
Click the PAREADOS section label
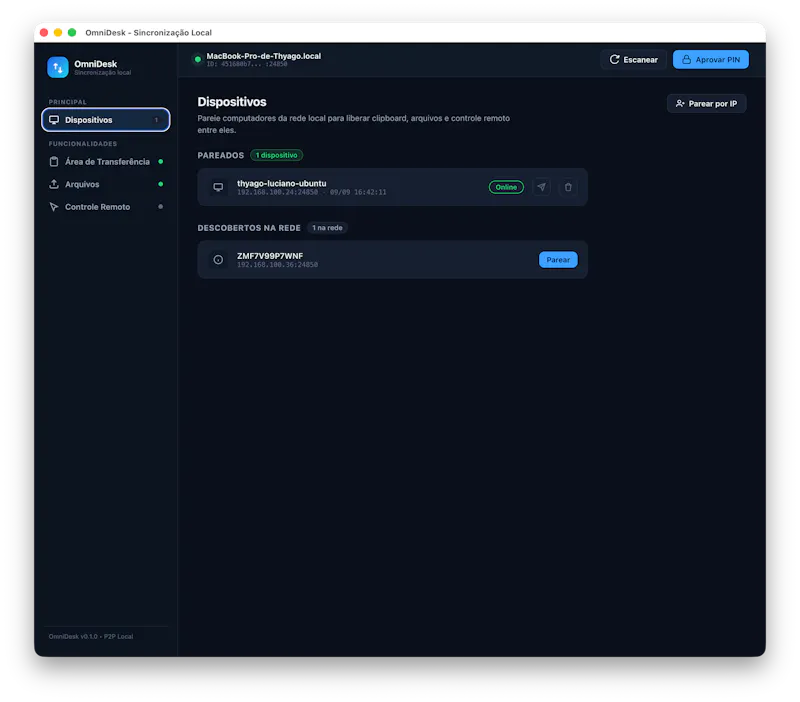coord(221,155)
